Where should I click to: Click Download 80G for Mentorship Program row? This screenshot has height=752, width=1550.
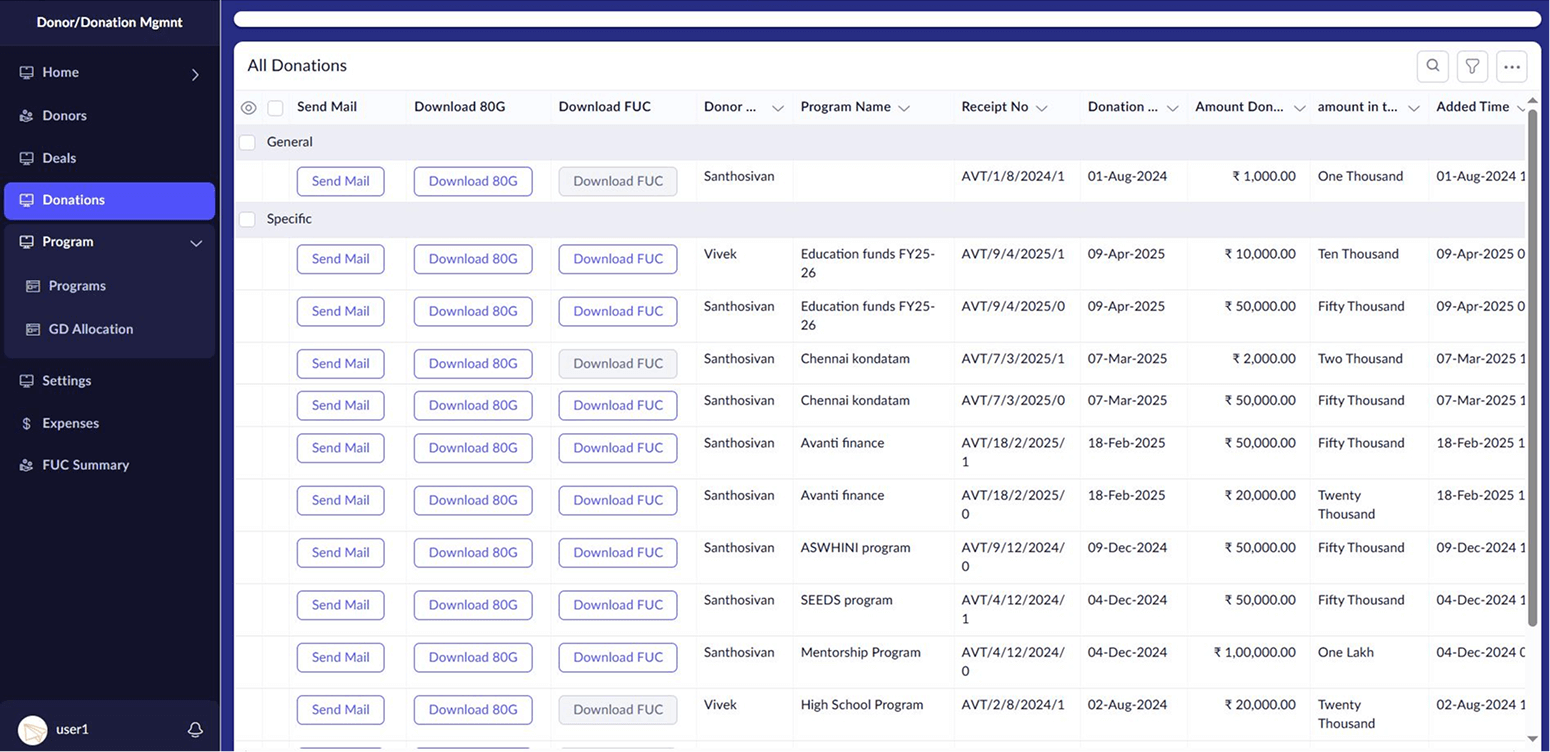click(473, 657)
